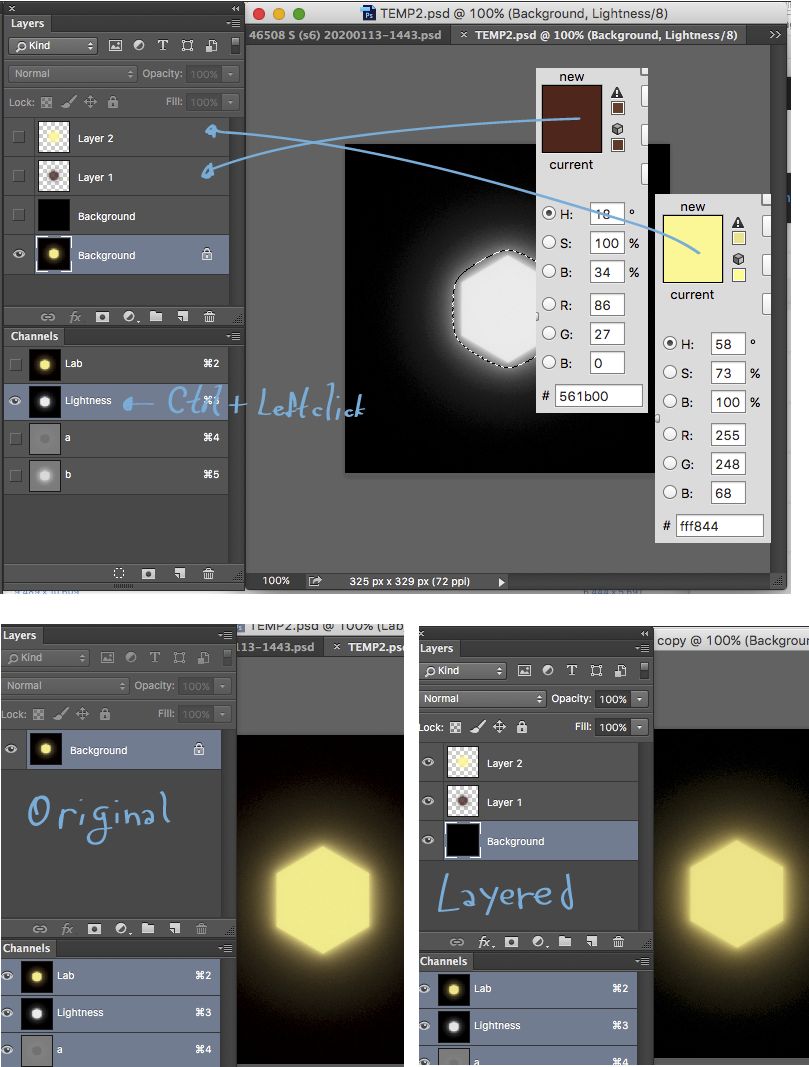Viewport: 809px width, 1067px height.
Task: Click pixel layer filter icon in top screenshot
Action: click(x=116, y=46)
